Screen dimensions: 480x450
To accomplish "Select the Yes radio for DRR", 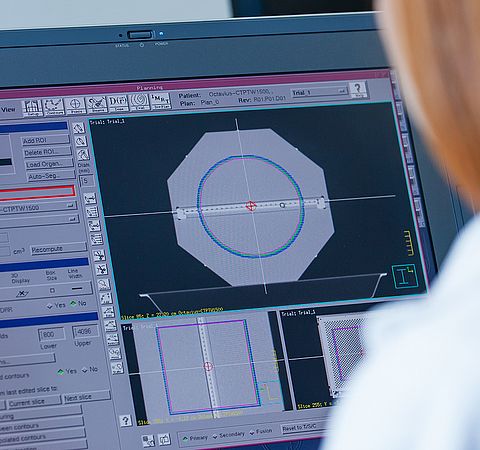I will (56, 306).
